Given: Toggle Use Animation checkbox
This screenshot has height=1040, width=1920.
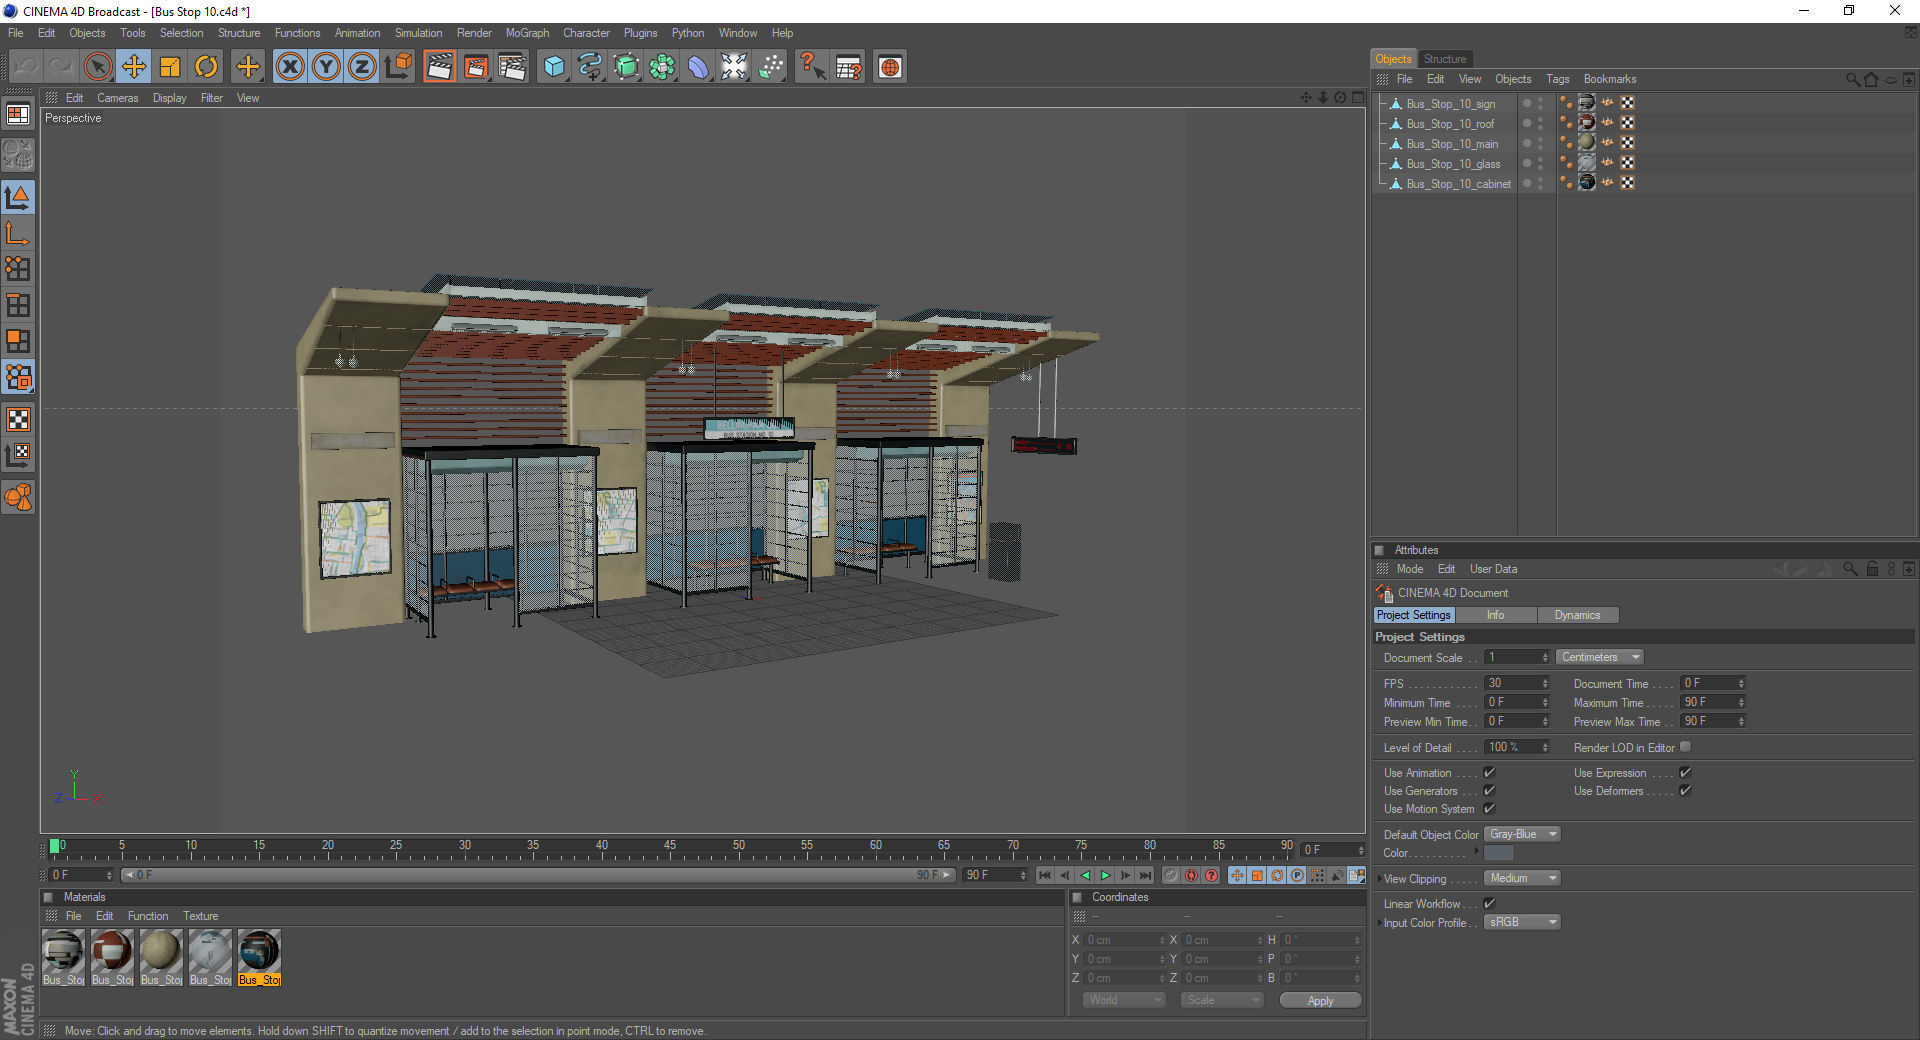Looking at the screenshot, I should click(x=1489, y=773).
